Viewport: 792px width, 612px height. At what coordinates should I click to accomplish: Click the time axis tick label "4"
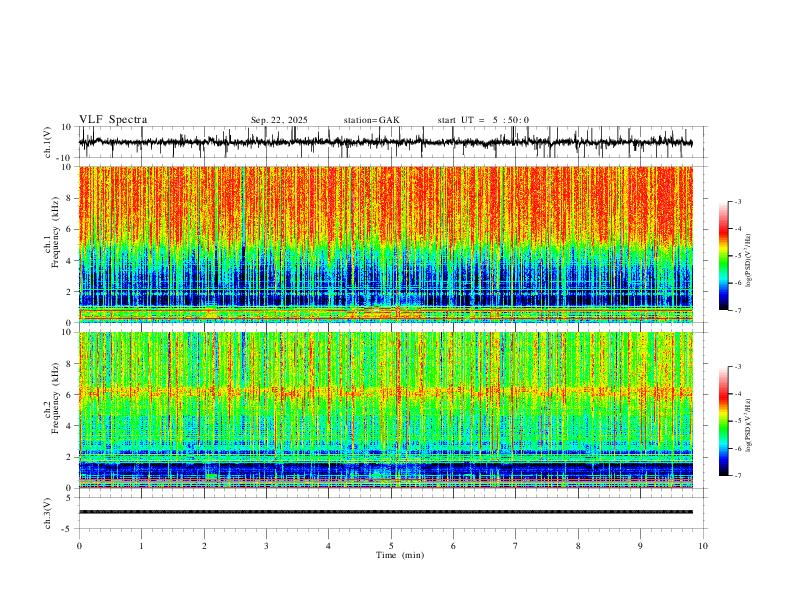328,546
